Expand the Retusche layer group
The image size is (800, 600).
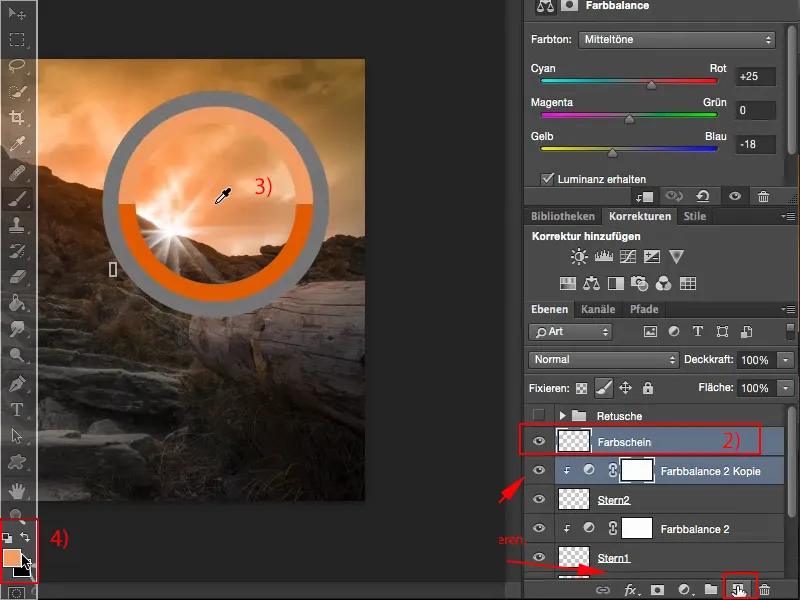563,415
